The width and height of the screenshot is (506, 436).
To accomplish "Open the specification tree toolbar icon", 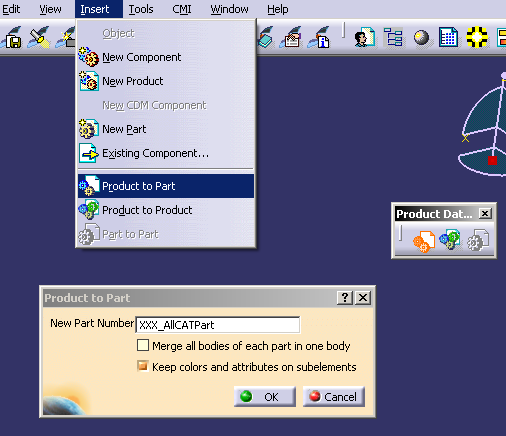I will click(x=393, y=37).
